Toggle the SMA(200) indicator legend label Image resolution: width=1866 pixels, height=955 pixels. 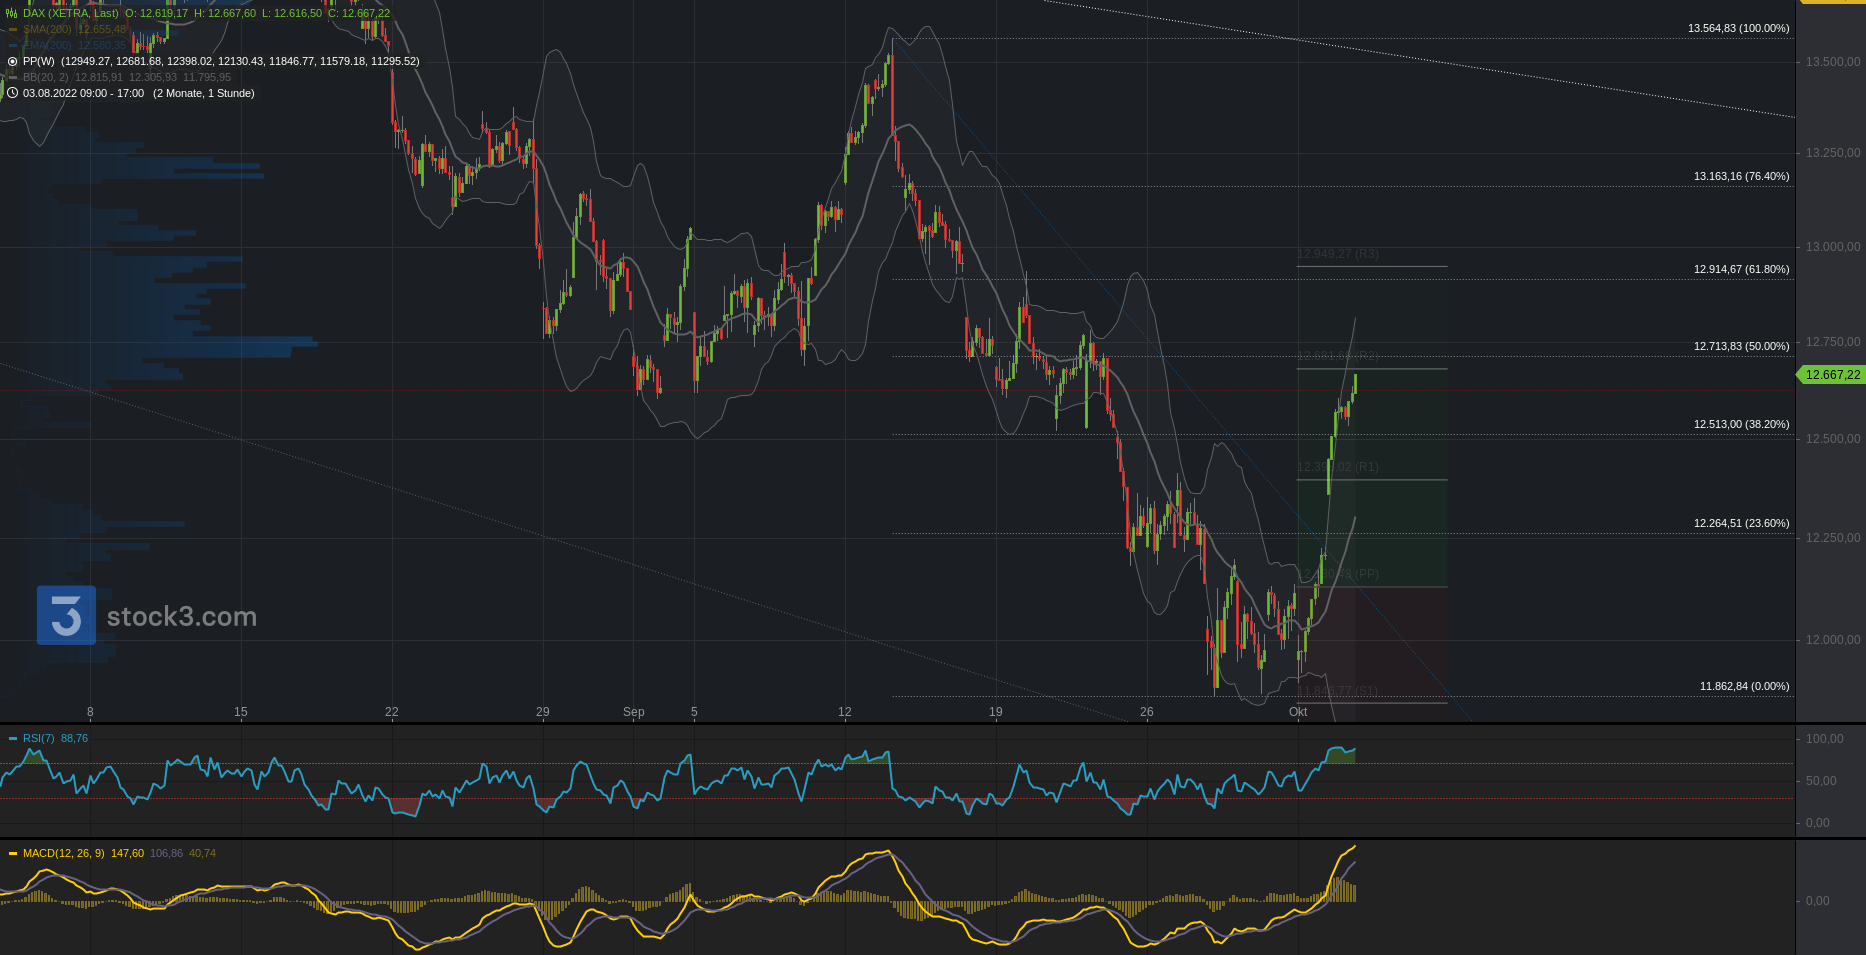click(x=47, y=29)
